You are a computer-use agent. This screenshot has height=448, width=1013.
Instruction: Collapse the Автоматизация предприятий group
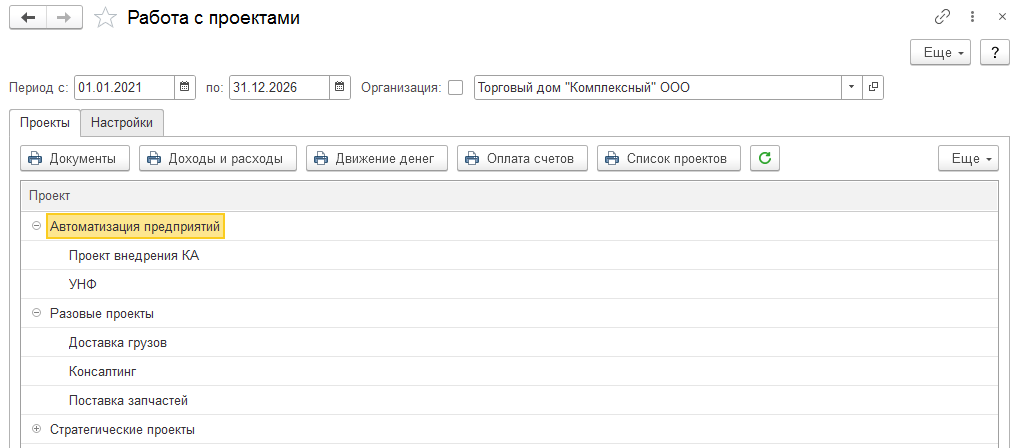pyautogui.click(x=36, y=227)
